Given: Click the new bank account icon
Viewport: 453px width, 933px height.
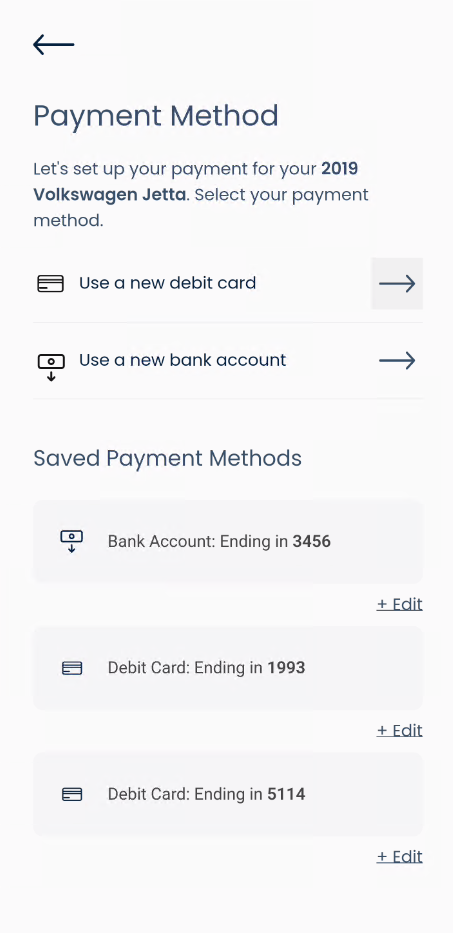Looking at the screenshot, I should (x=51, y=367).
